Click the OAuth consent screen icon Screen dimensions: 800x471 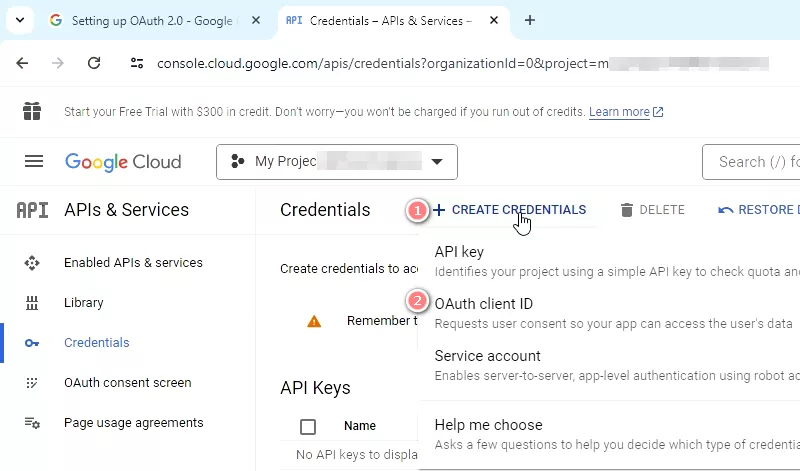click(x=32, y=383)
